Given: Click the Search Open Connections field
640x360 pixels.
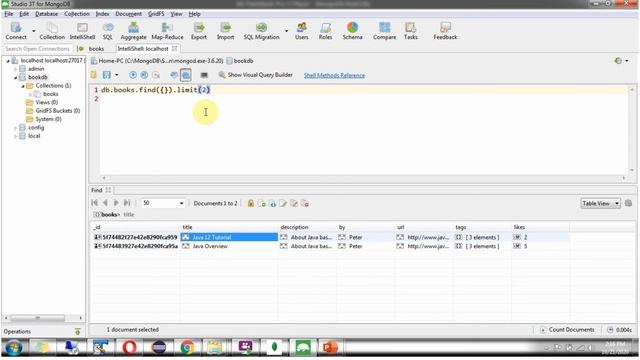Looking at the screenshot, I should (38, 49).
